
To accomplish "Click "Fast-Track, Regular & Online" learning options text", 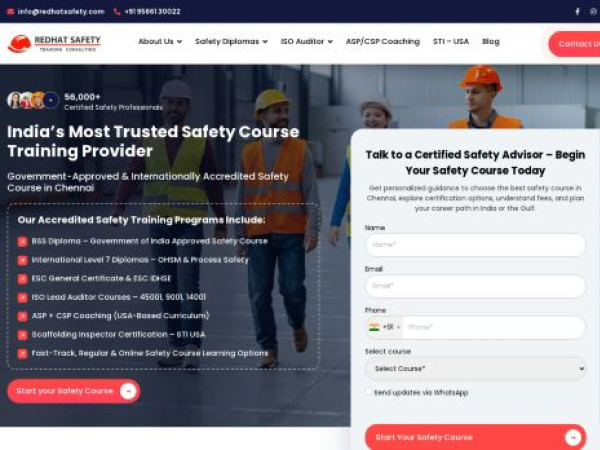I will 150,353.
